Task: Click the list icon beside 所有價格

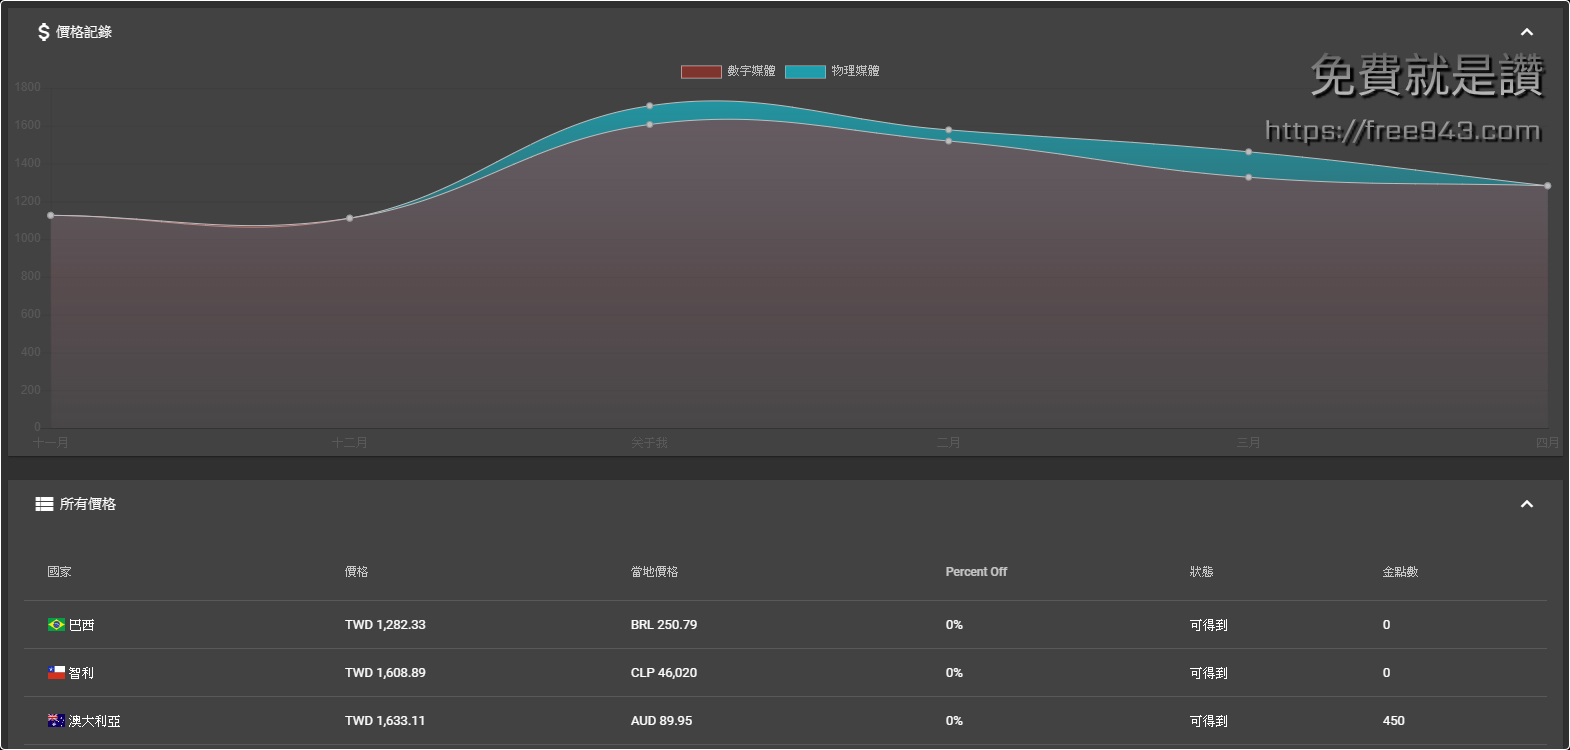Action: [x=44, y=504]
